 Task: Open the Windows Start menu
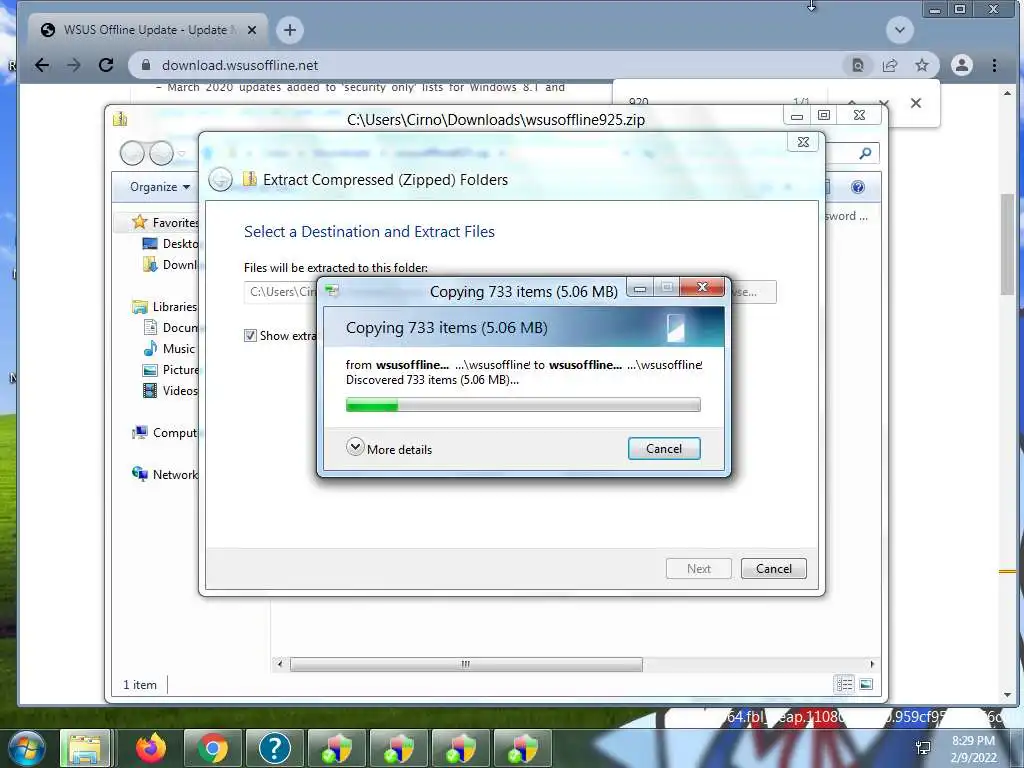25,748
